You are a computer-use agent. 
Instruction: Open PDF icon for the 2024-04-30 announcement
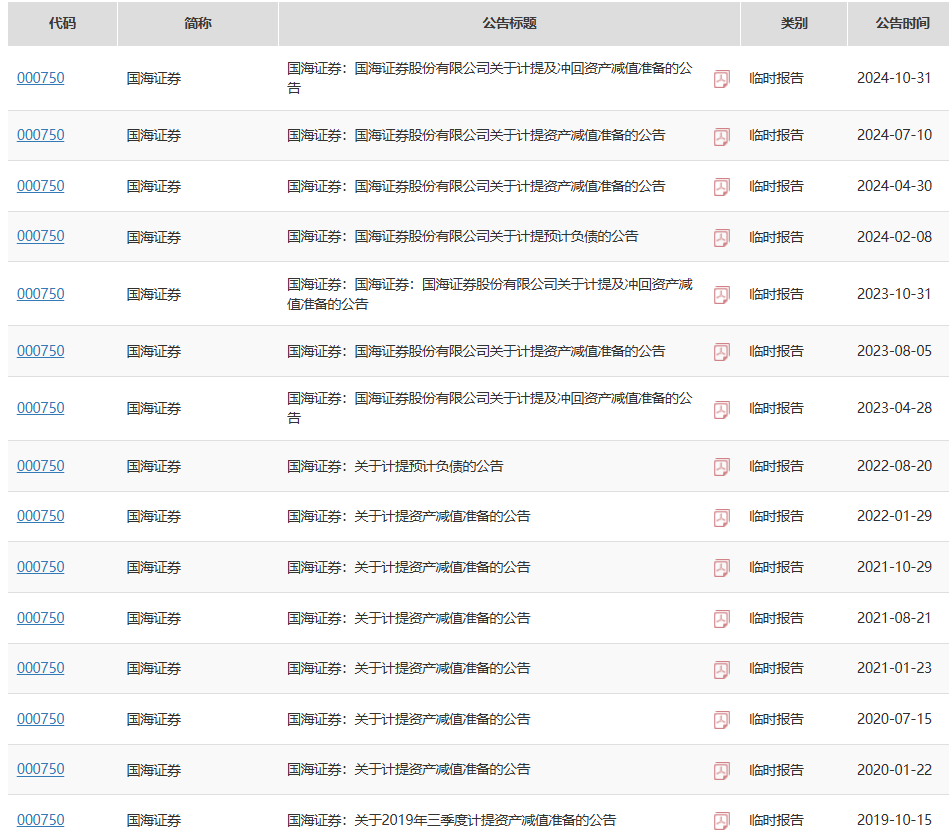(721, 187)
